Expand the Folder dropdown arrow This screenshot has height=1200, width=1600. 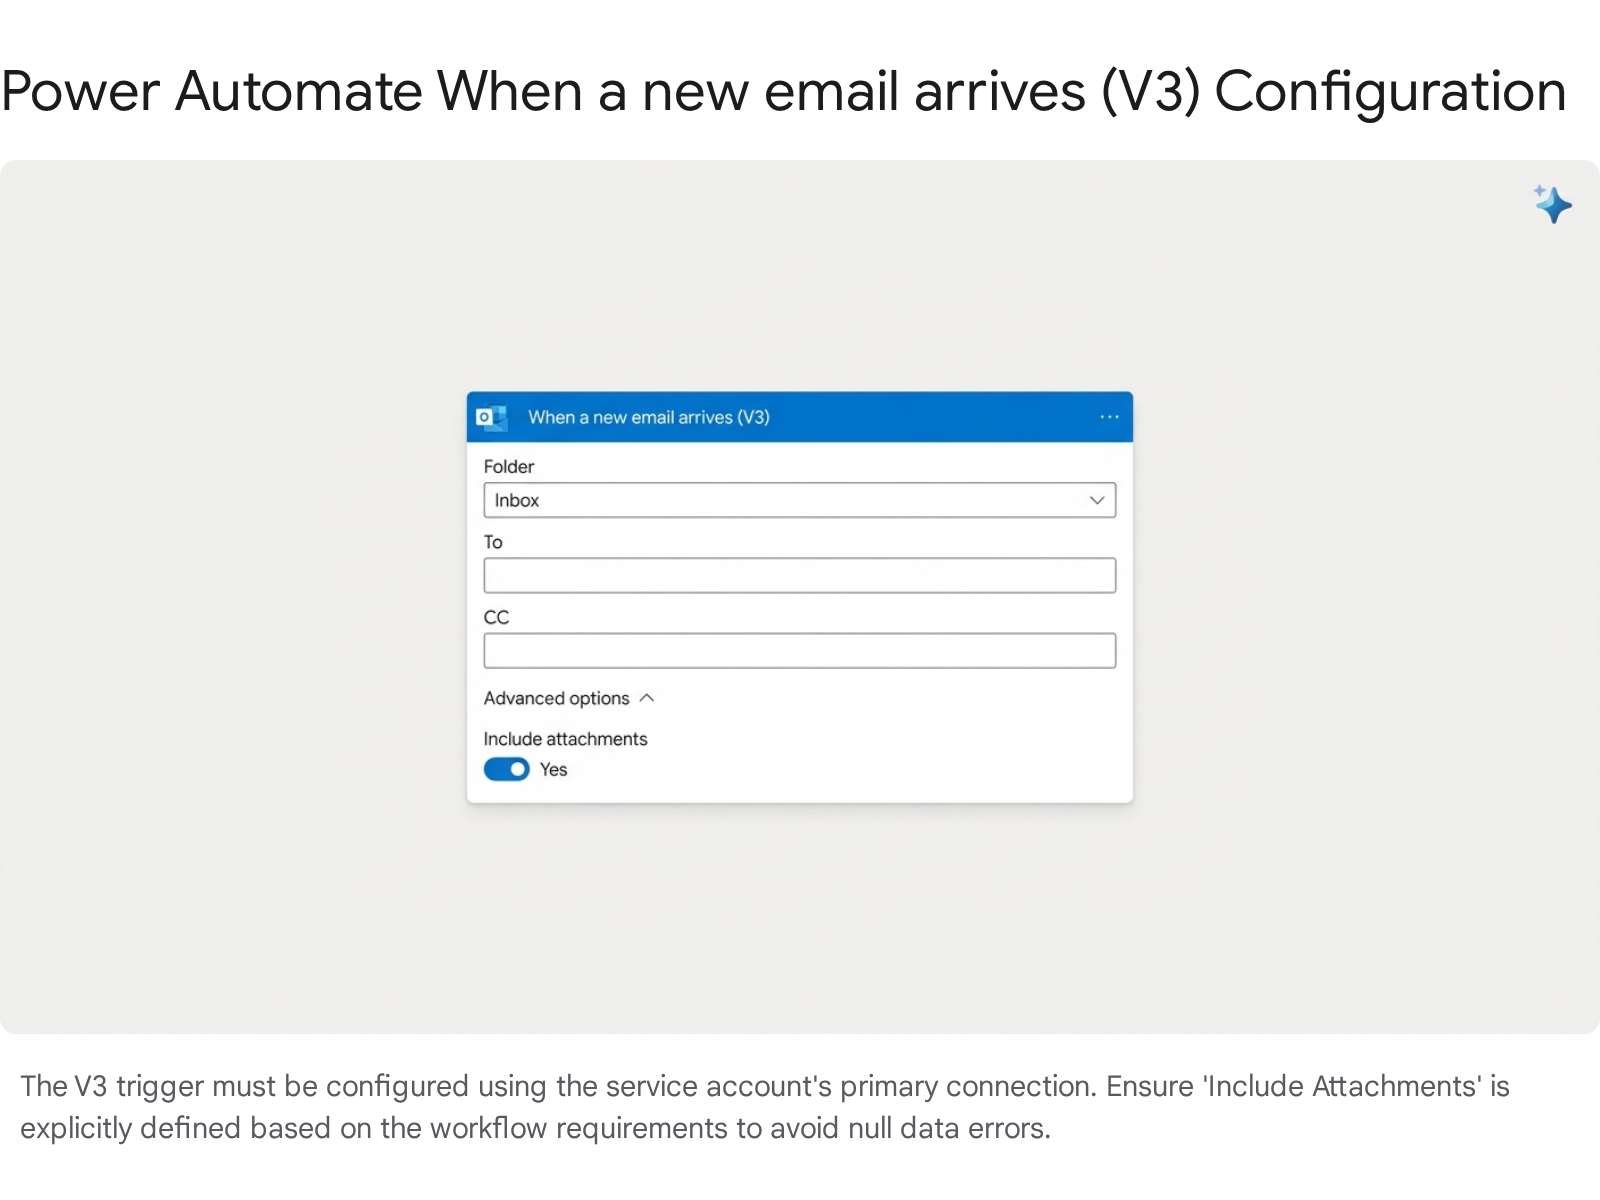coord(1097,500)
